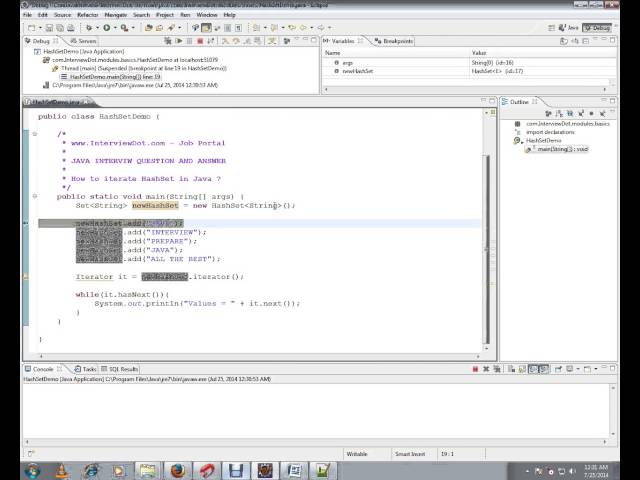Switch to the Tasks tab
This screenshot has height=480, width=640.
coord(86,369)
